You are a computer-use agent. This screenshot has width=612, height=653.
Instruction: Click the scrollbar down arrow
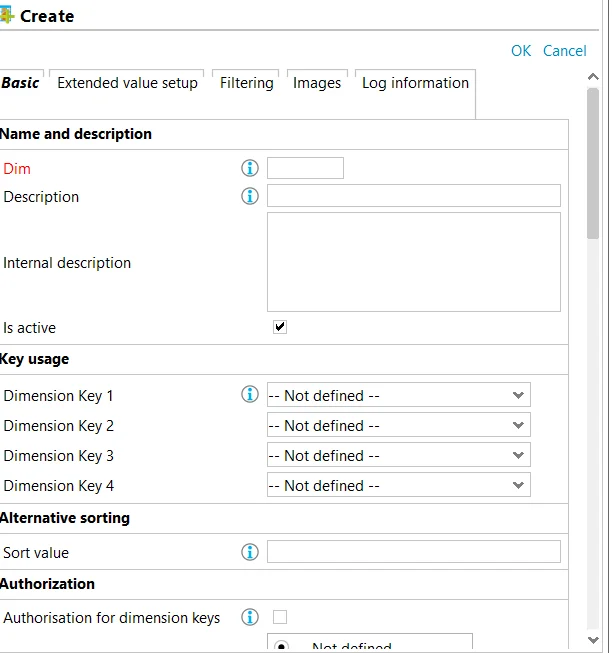click(x=593, y=640)
